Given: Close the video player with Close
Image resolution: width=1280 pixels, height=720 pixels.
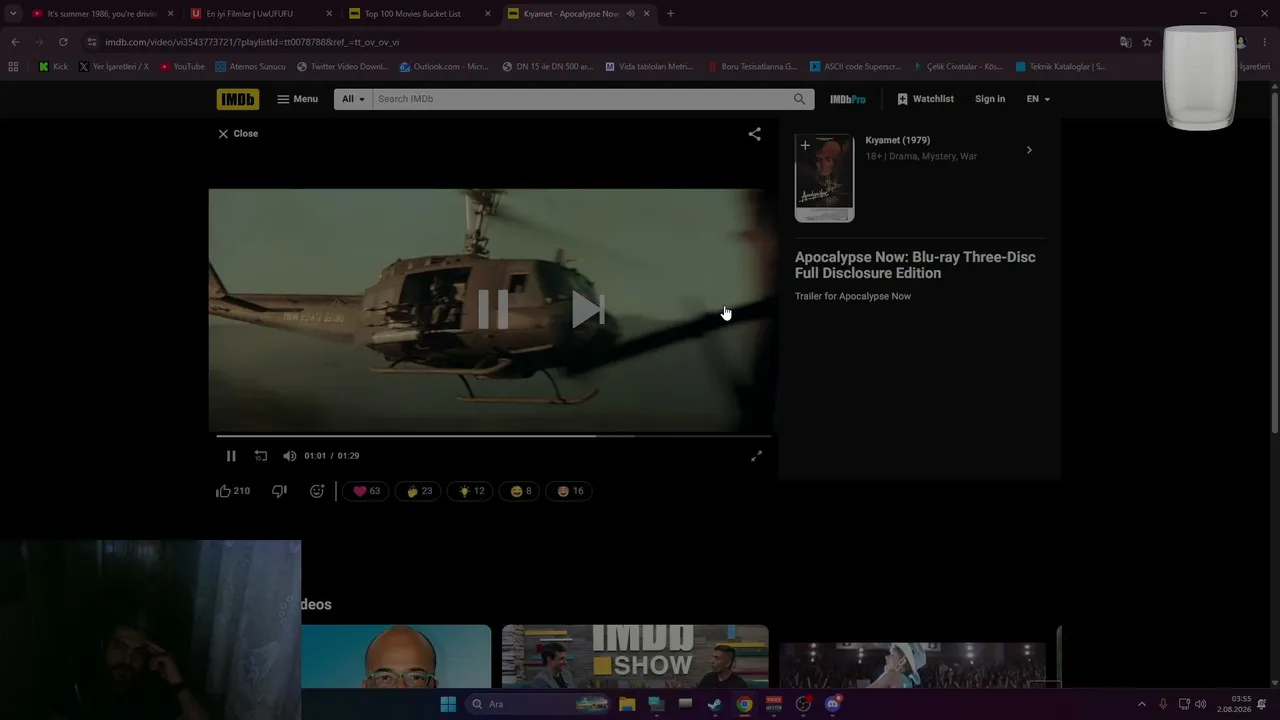Looking at the screenshot, I should tap(238, 133).
